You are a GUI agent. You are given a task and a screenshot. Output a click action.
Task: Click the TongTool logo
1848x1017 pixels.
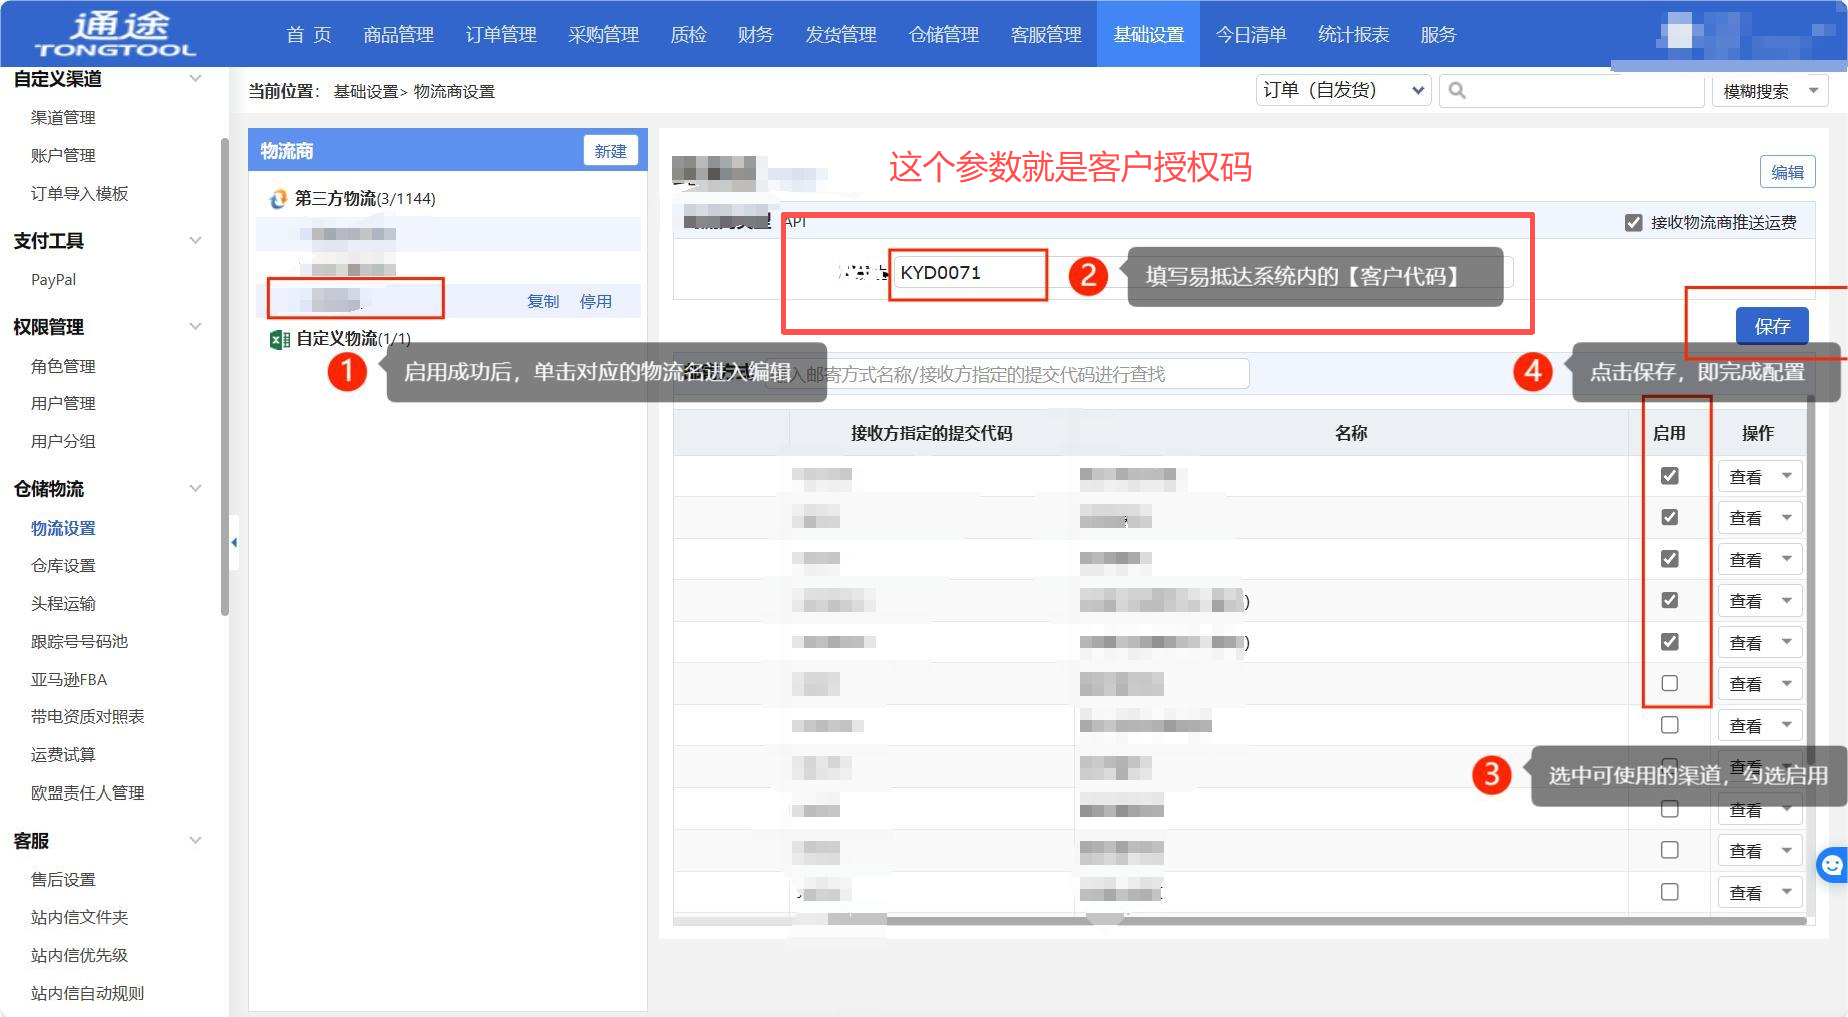point(115,34)
